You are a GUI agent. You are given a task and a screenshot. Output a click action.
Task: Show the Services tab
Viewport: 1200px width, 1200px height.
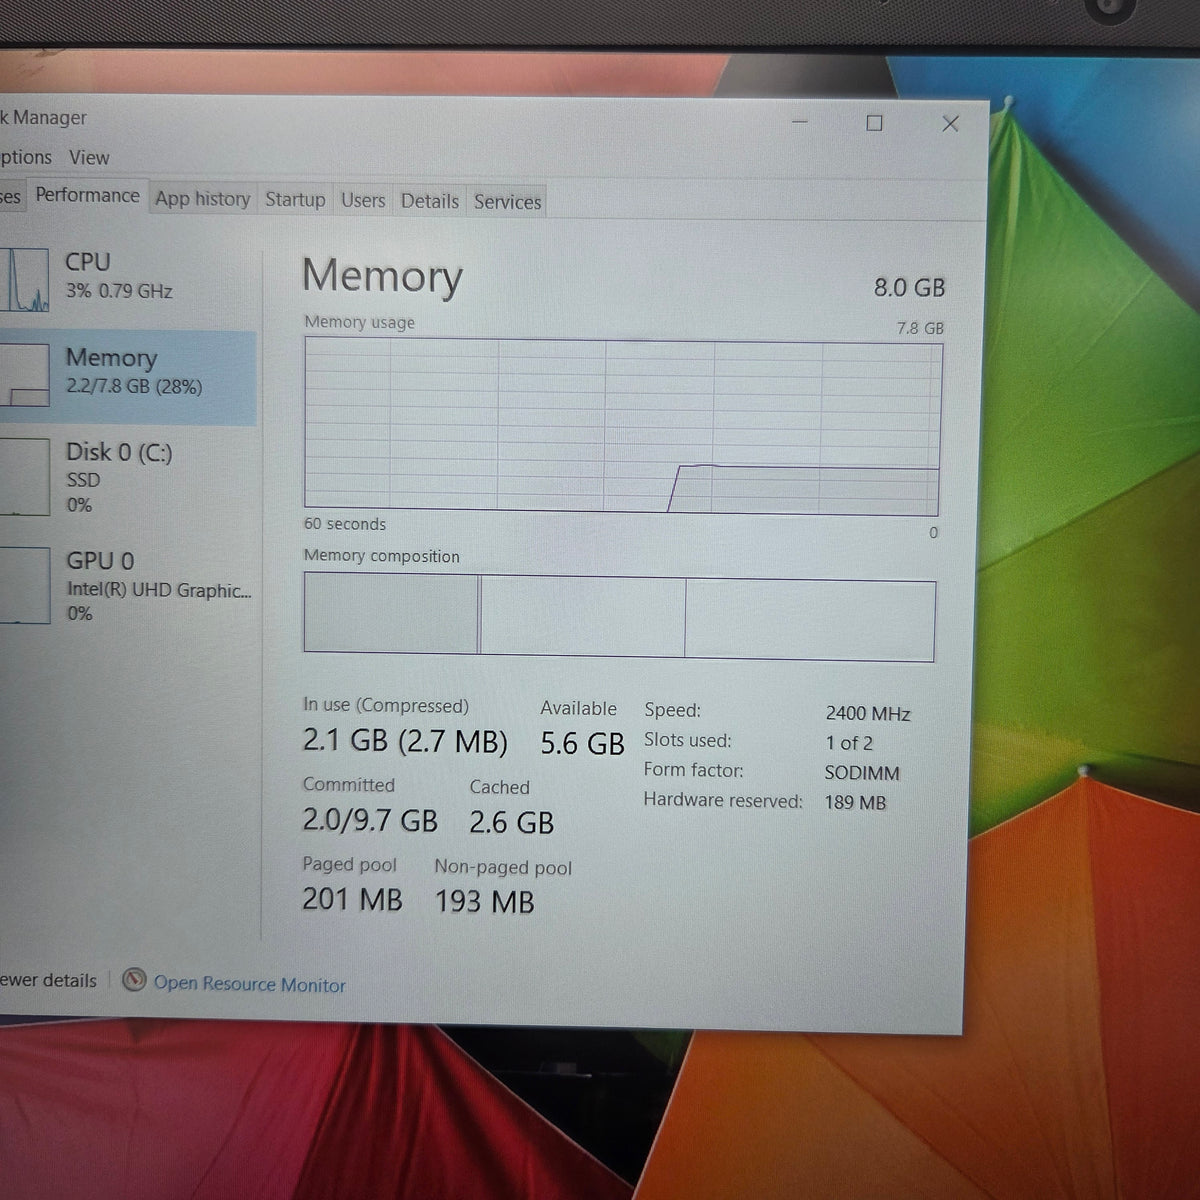coord(507,202)
